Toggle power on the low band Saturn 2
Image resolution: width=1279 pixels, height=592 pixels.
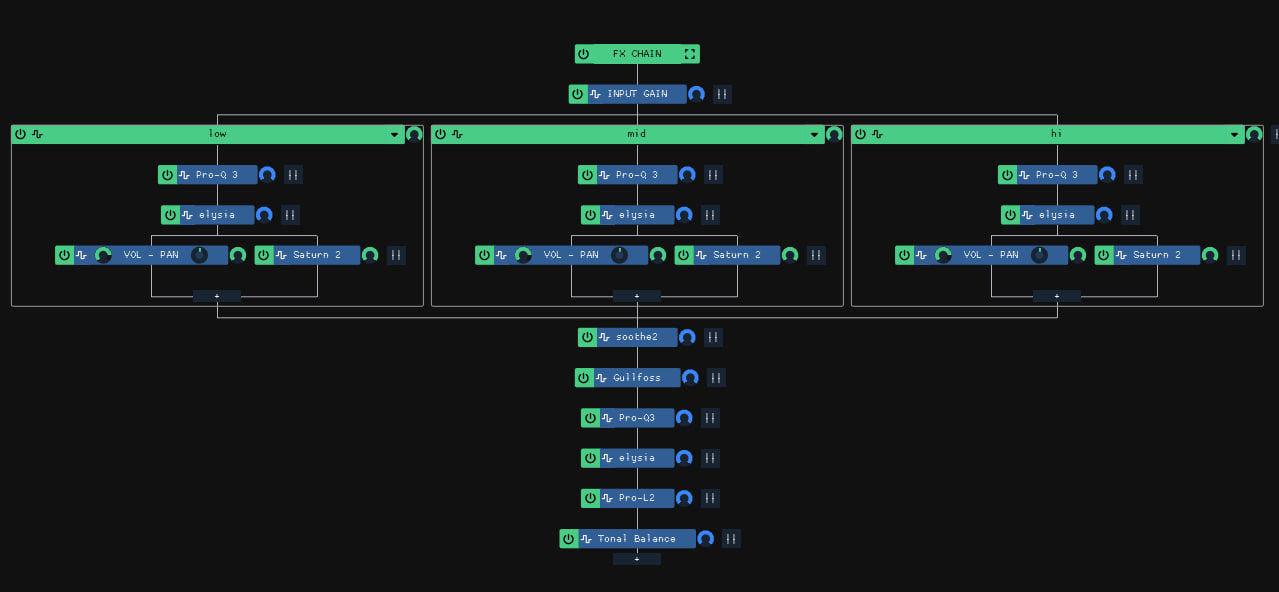coord(264,255)
